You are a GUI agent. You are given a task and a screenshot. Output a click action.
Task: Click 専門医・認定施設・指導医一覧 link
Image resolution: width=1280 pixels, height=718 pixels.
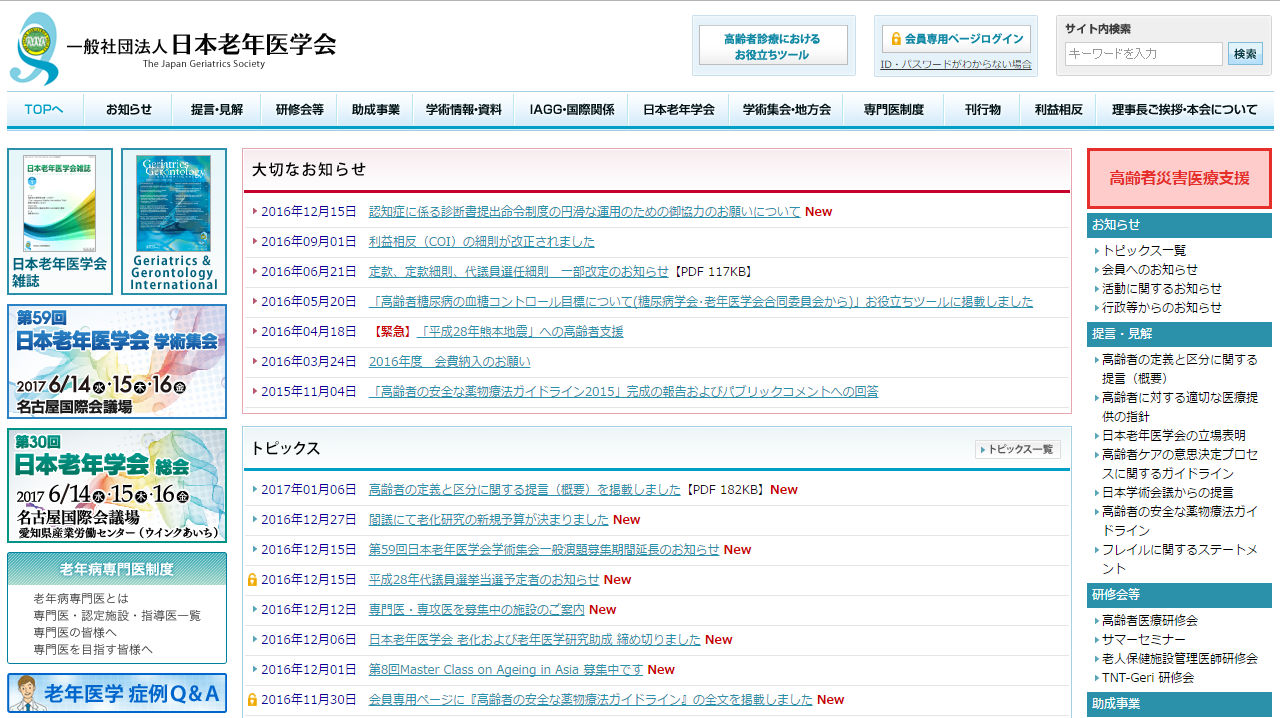[117, 615]
